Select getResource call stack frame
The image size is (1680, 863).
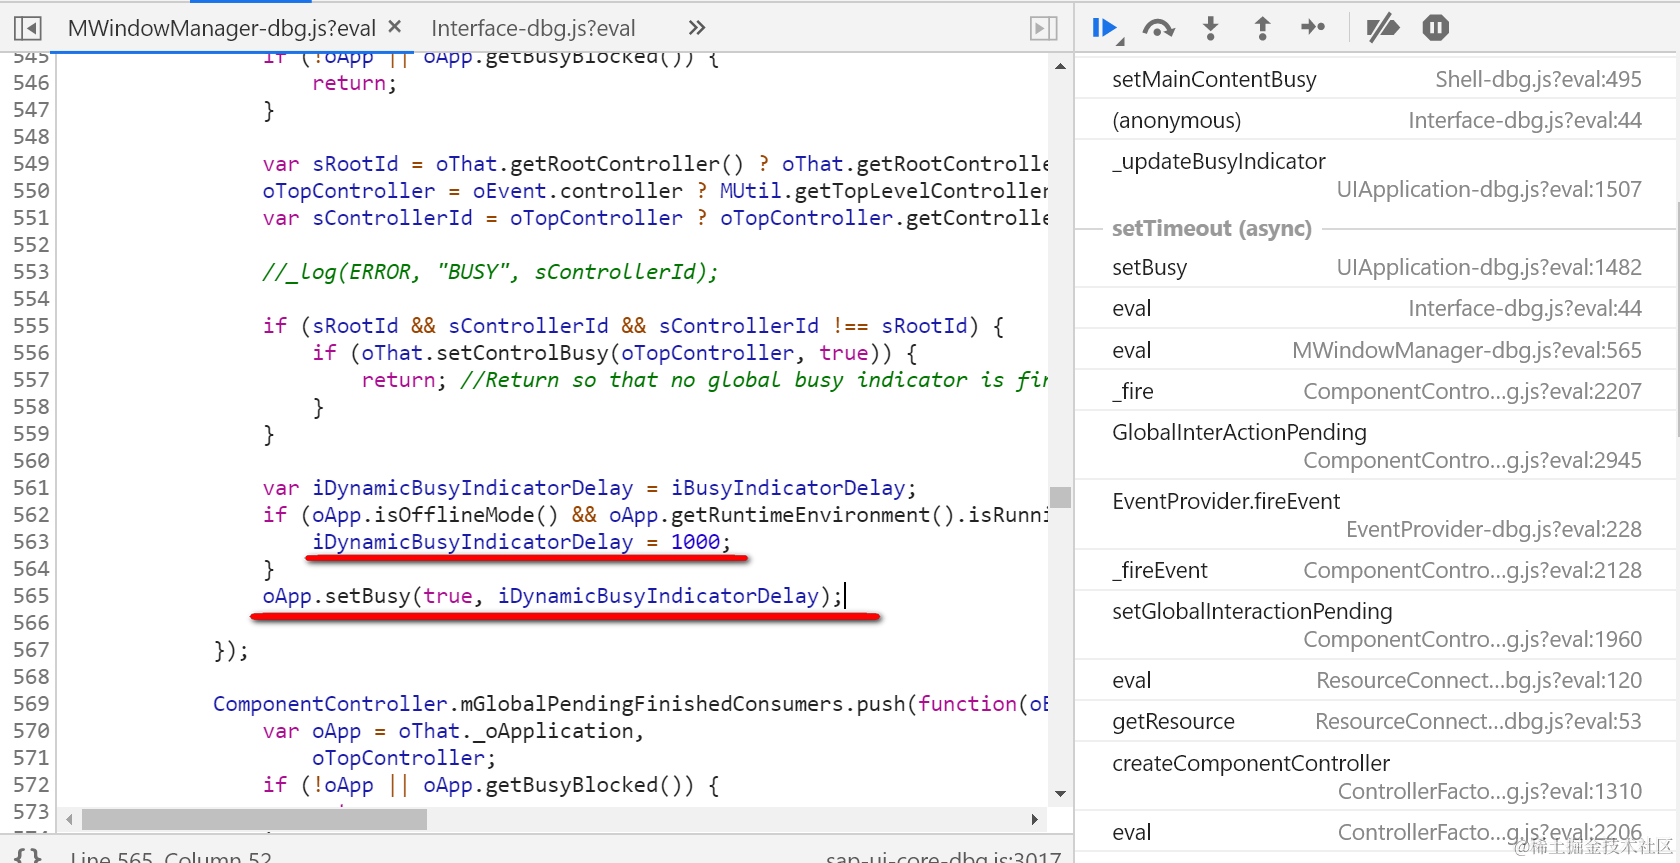(x=1376, y=721)
